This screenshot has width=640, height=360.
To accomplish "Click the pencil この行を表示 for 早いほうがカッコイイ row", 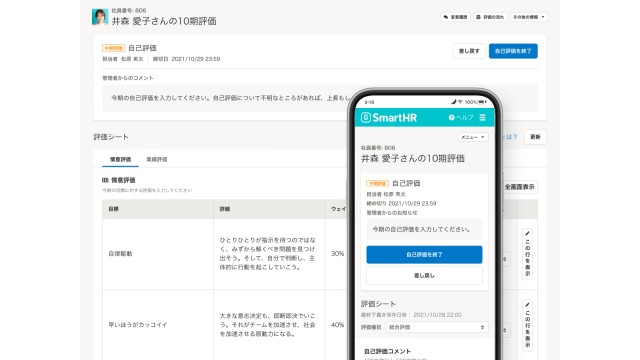I will (x=527, y=325).
